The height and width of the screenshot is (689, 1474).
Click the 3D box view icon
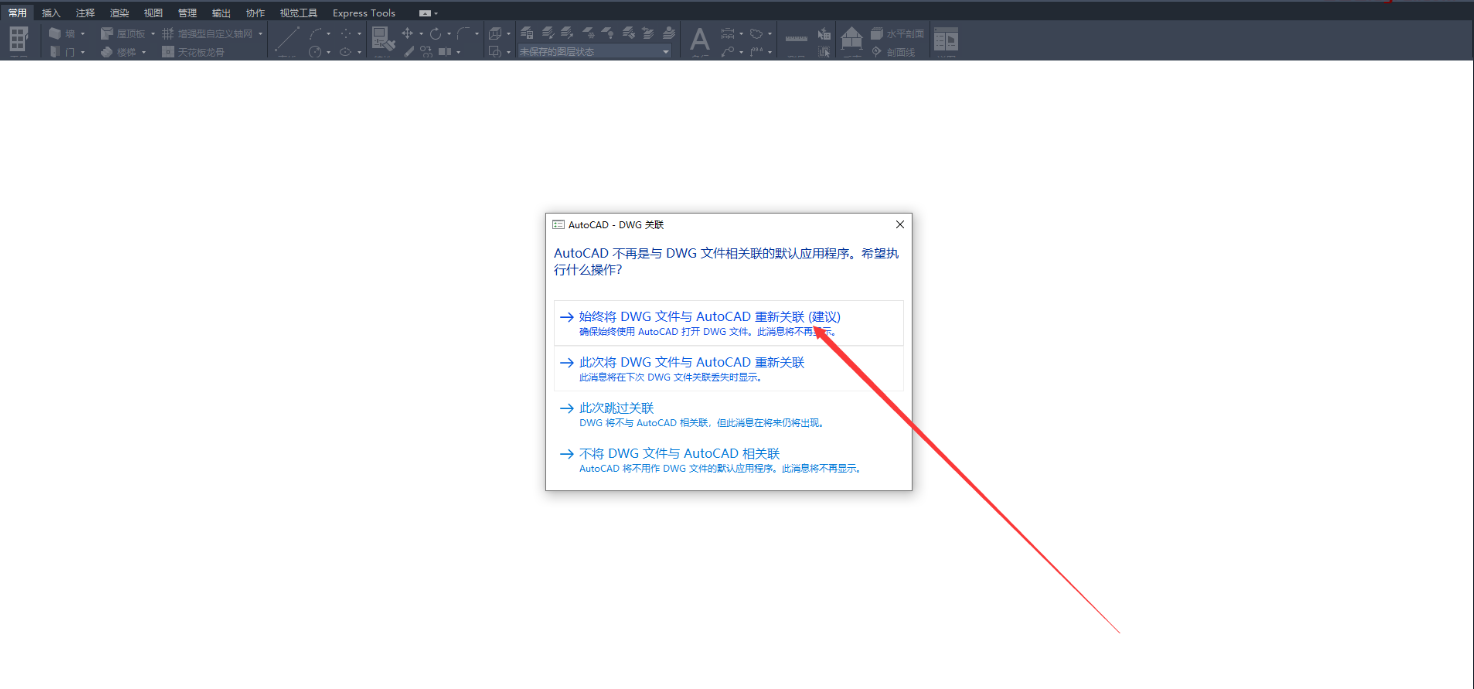pyautogui.click(x=495, y=34)
